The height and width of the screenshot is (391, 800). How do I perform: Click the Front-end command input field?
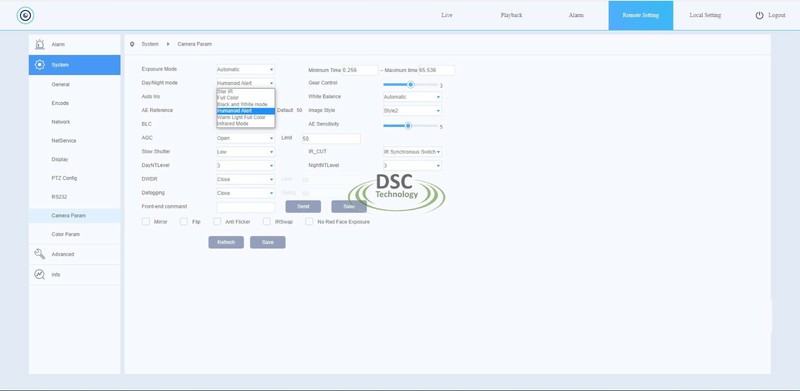[245, 207]
